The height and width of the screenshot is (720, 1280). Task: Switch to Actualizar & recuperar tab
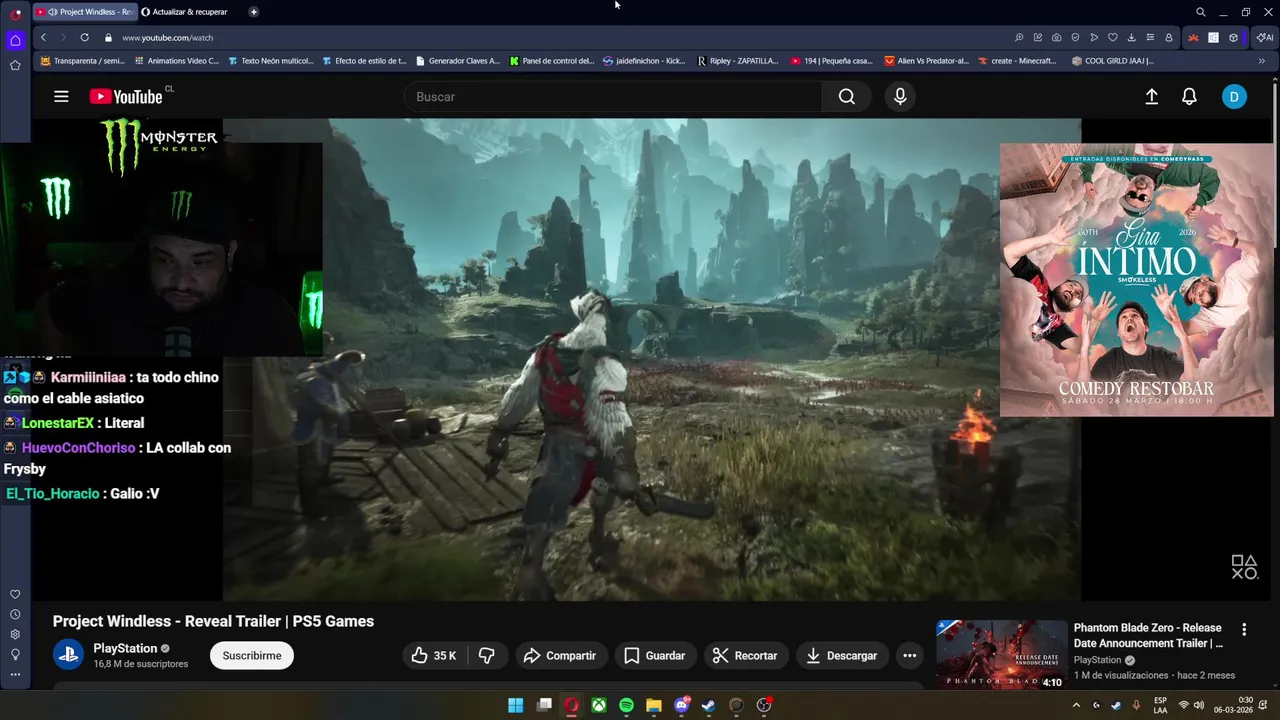coord(185,12)
